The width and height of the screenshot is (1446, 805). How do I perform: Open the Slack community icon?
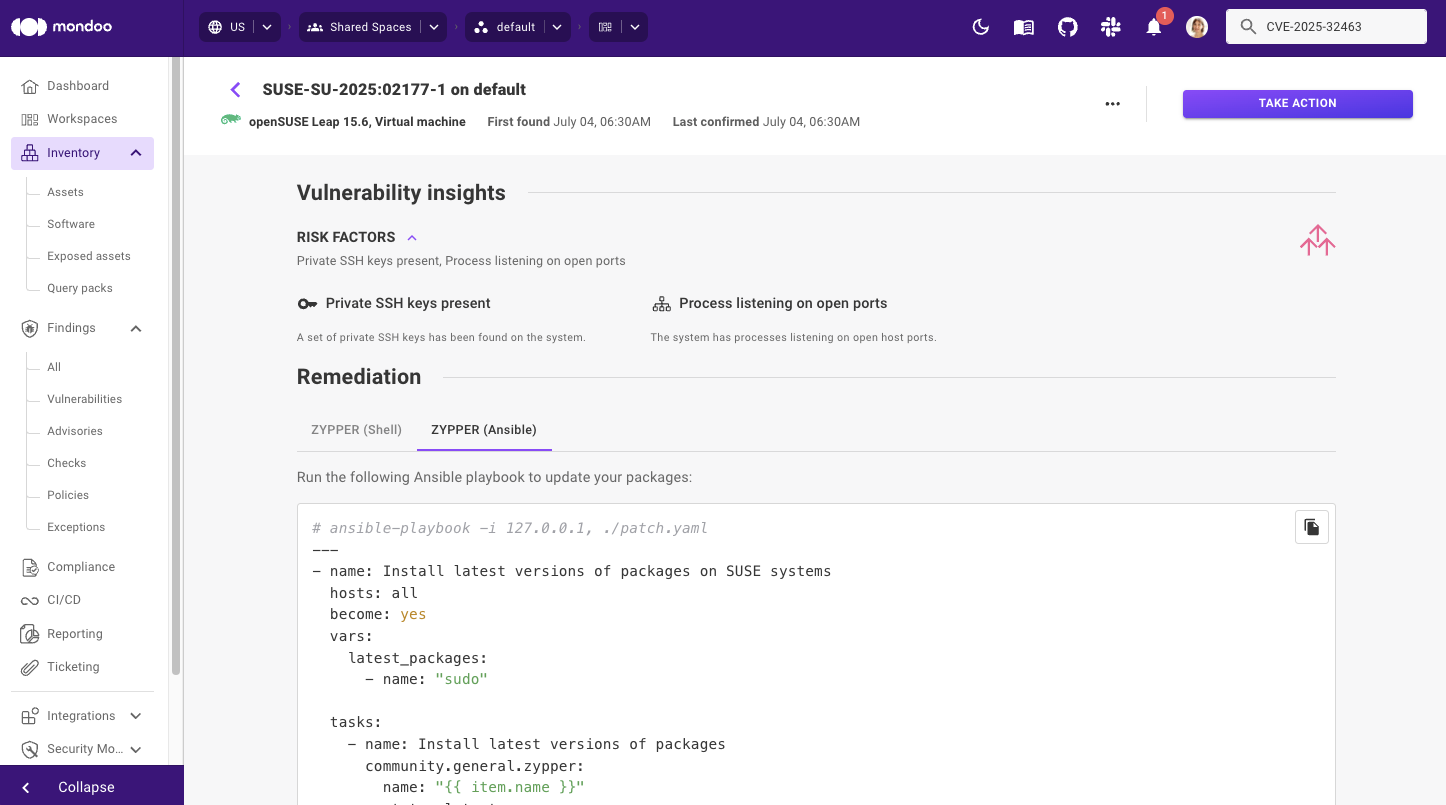click(1110, 27)
